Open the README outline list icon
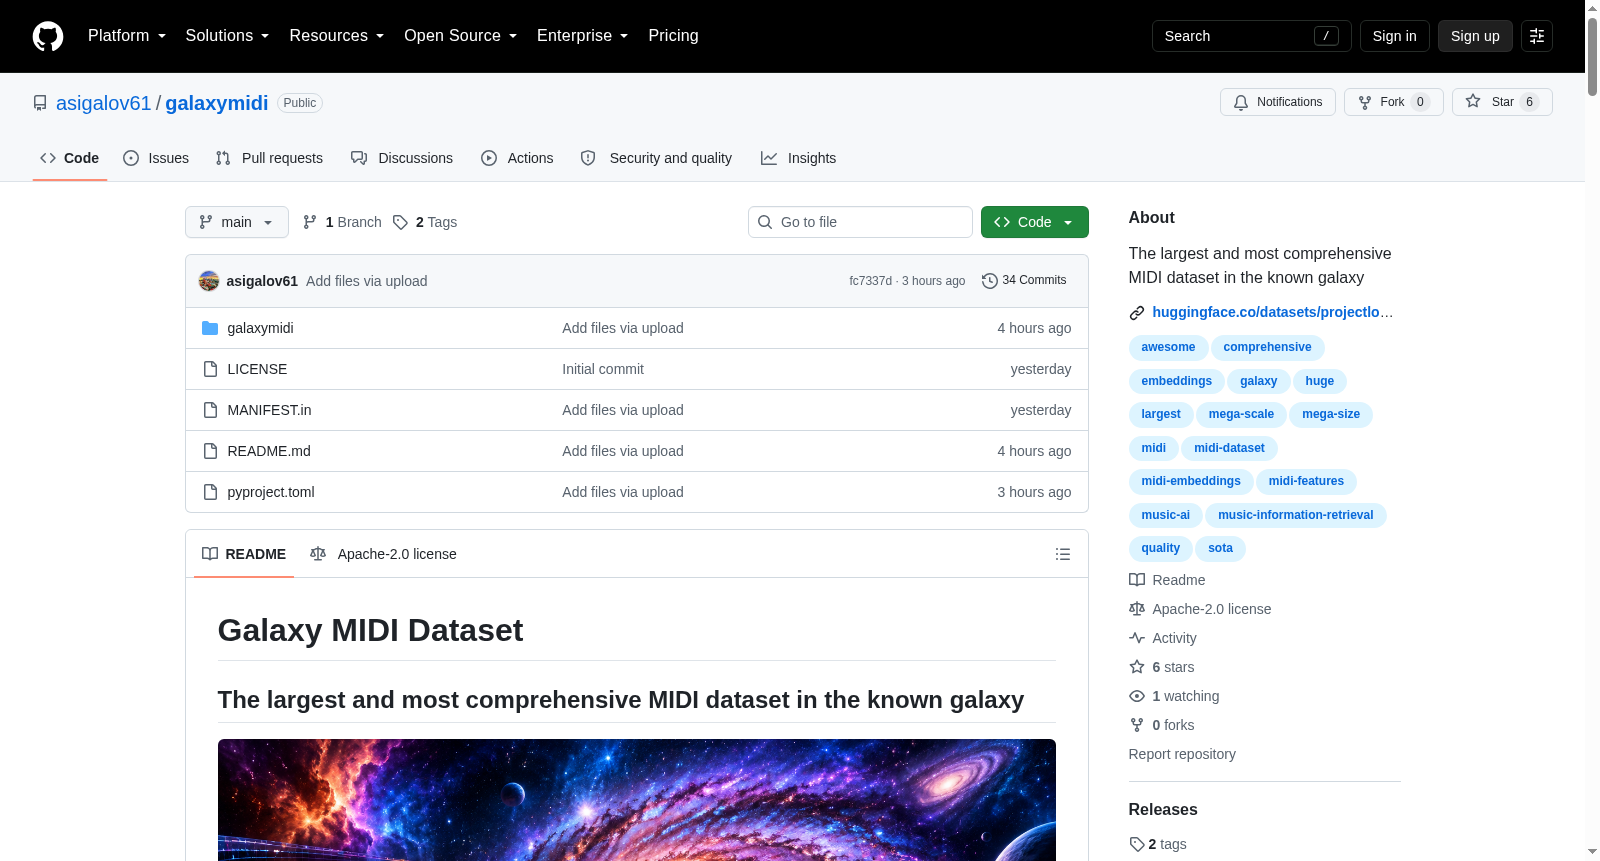The image size is (1600, 861). (1063, 554)
